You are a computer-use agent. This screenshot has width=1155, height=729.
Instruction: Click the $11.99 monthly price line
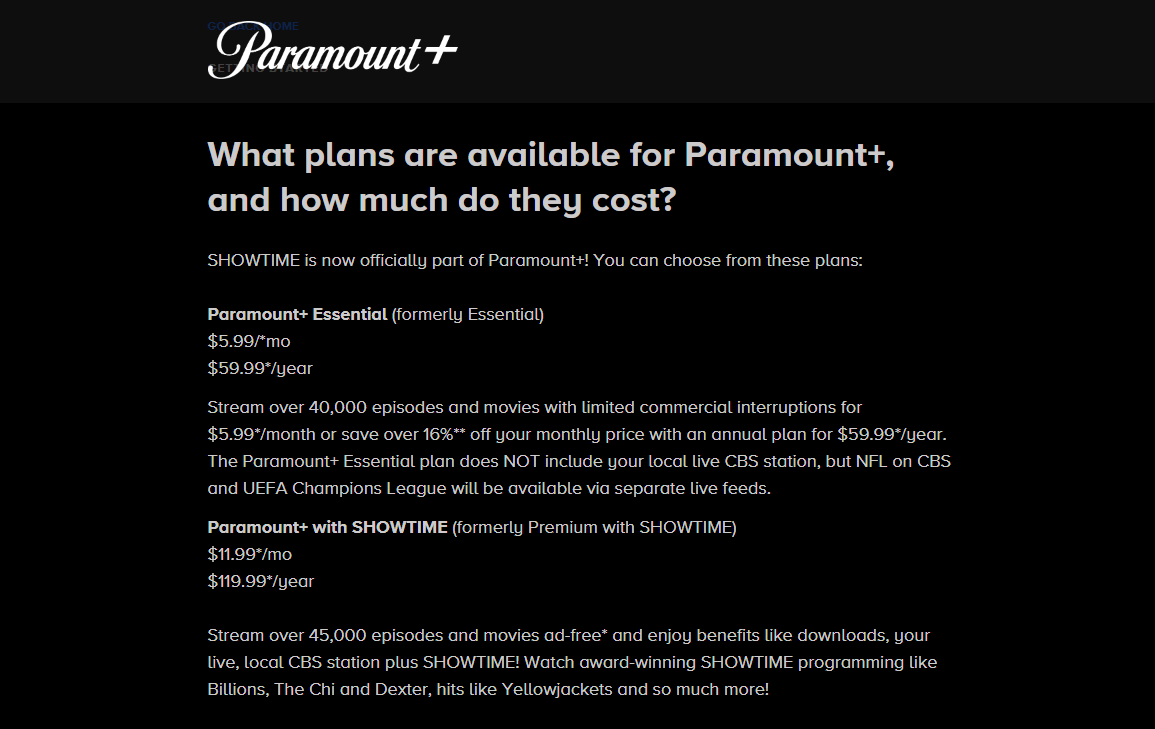[250, 554]
